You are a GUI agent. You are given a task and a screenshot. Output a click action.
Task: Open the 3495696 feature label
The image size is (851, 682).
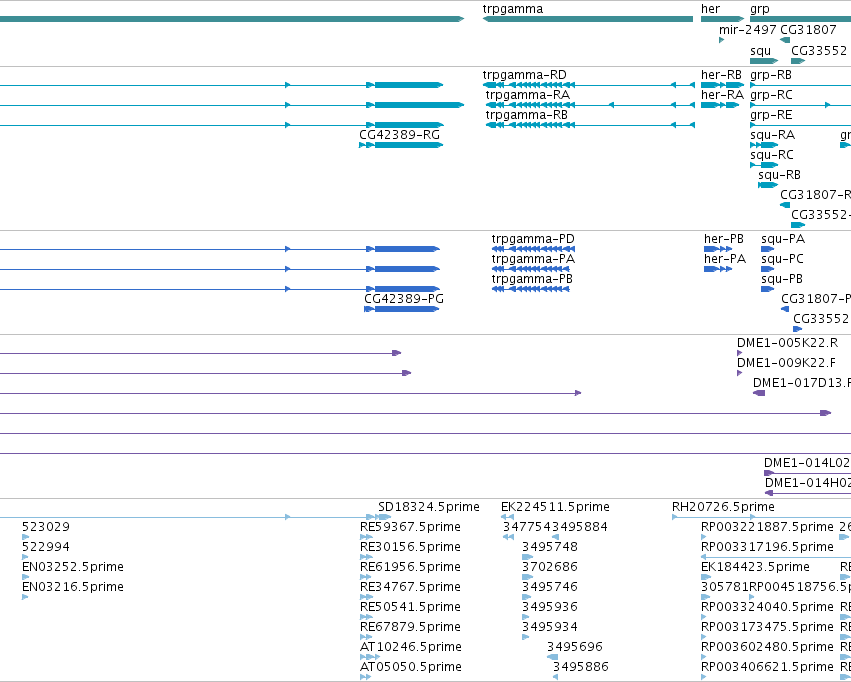pos(575,647)
